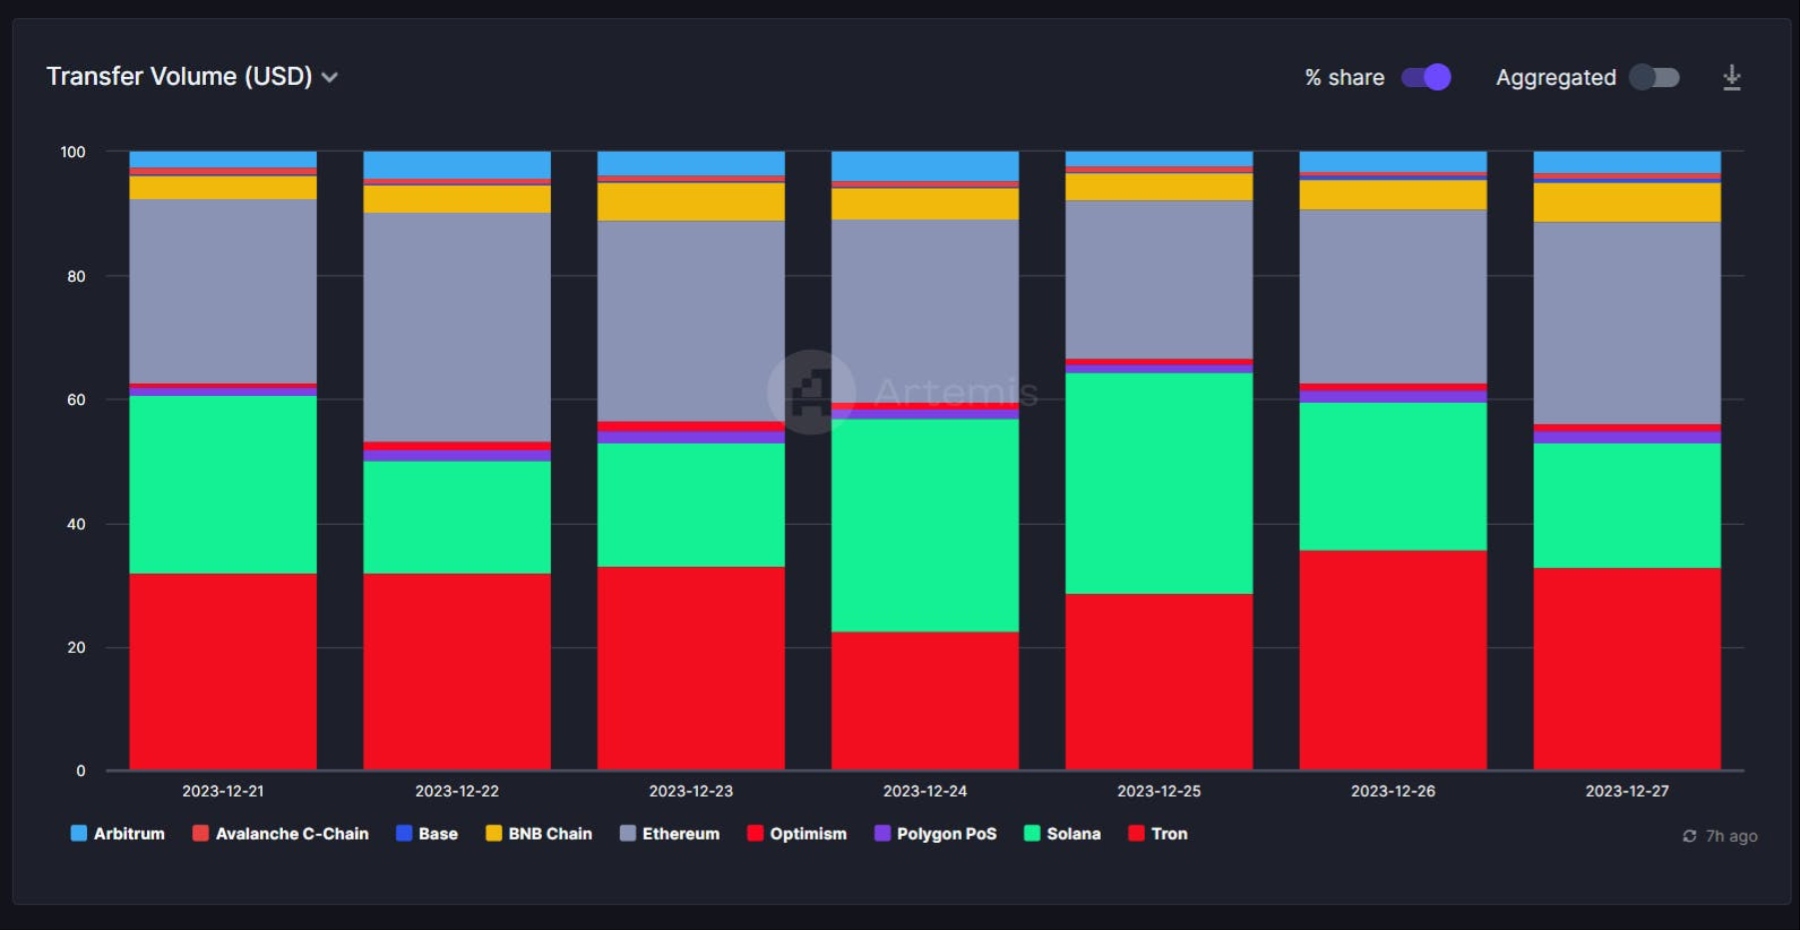Enable the Aggregated toggle
Image resolution: width=1800 pixels, height=930 pixels.
click(1654, 77)
